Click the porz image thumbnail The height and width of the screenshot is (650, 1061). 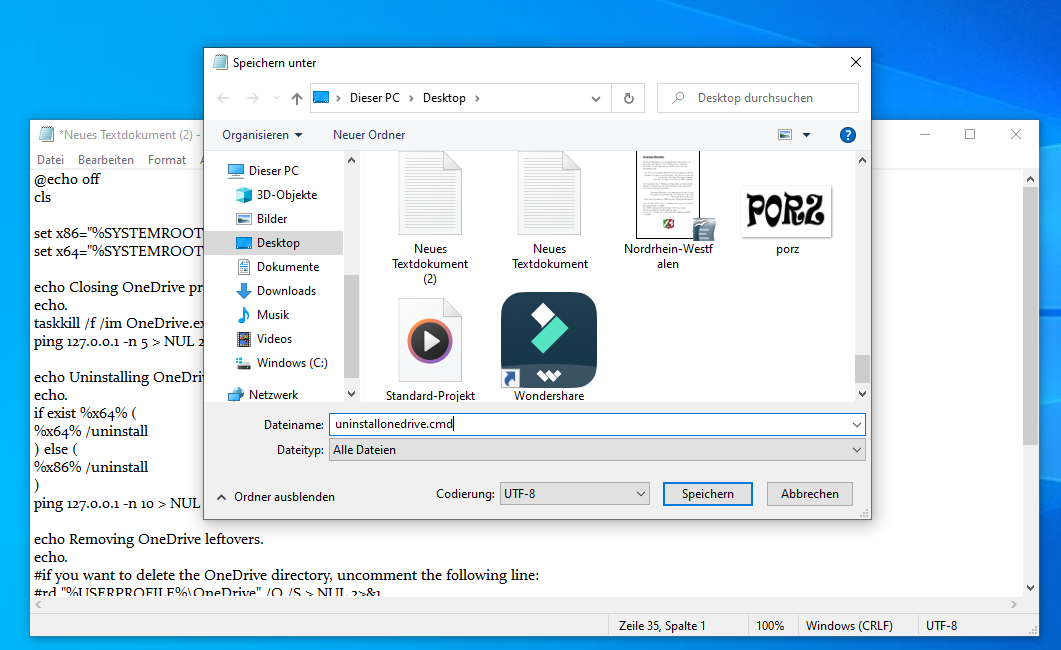click(786, 212)
